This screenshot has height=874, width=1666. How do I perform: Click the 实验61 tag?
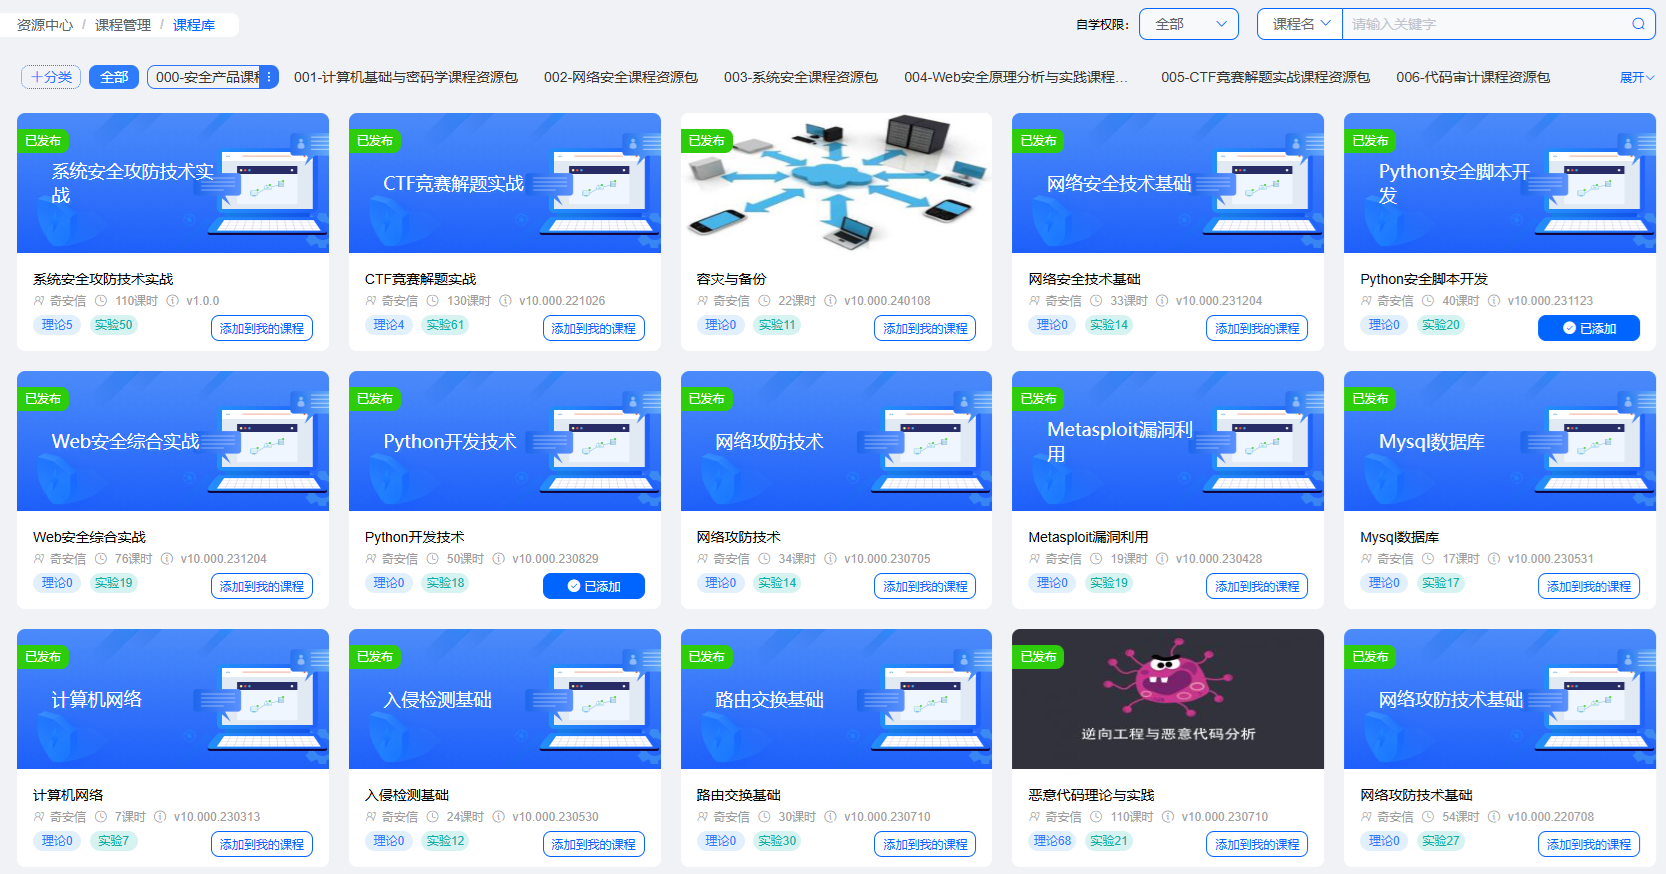click(x=445, y=325)
